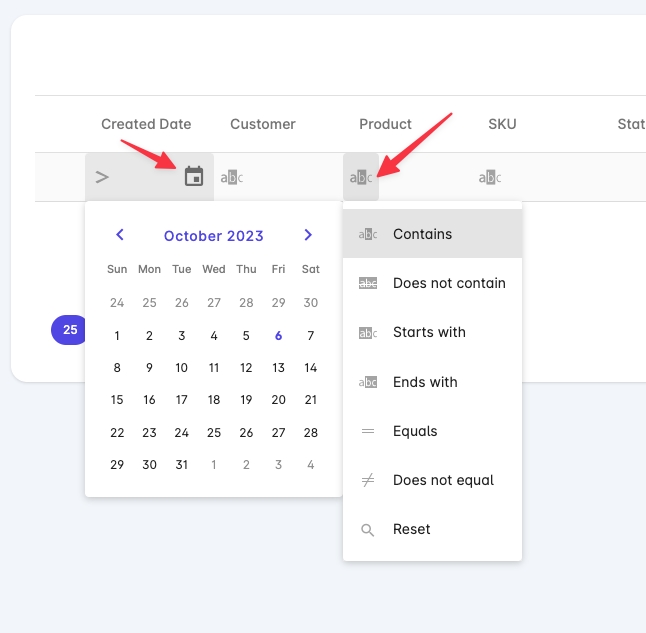Click the calendar icon in Created Date filter
This screenshot has width=646, height=633.
pyautogui.click(x=194, y=177)
